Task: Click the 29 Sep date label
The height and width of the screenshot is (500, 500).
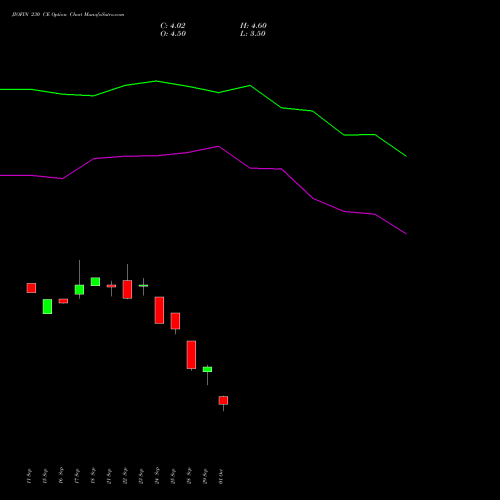Action: (x=205, y=477)
